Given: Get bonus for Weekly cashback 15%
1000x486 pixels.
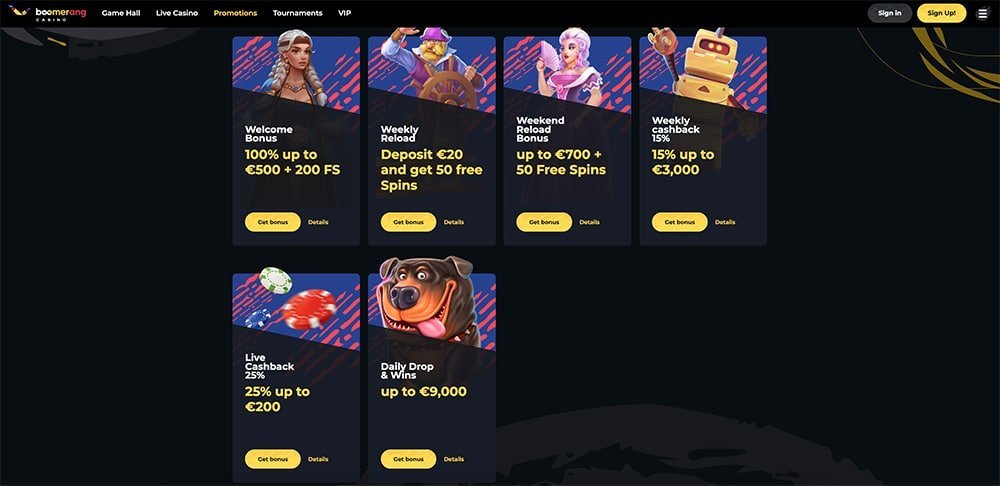Looking at the screenshot, I should [x=680, y=222].
